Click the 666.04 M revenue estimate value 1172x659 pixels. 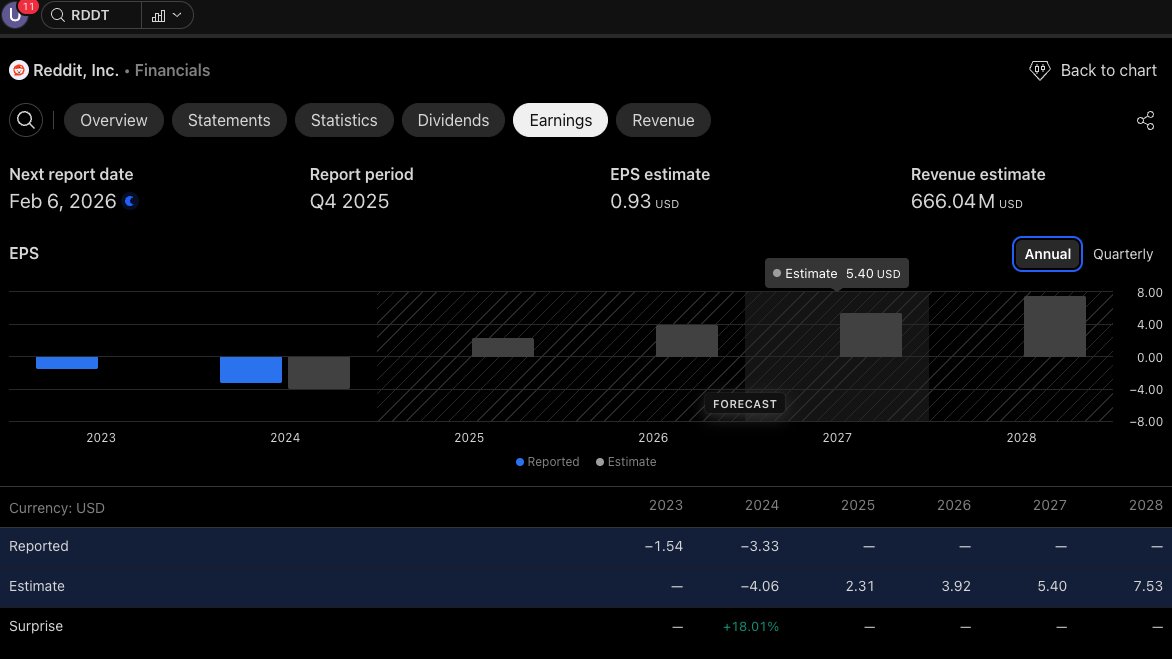coord(966,201)
